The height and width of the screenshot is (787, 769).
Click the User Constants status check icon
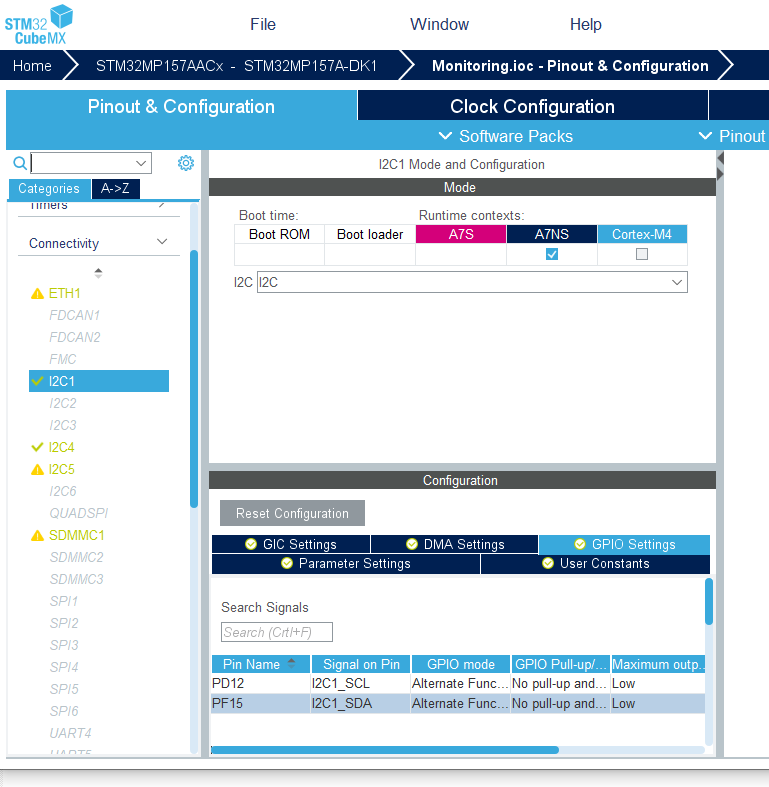point(548,563)
